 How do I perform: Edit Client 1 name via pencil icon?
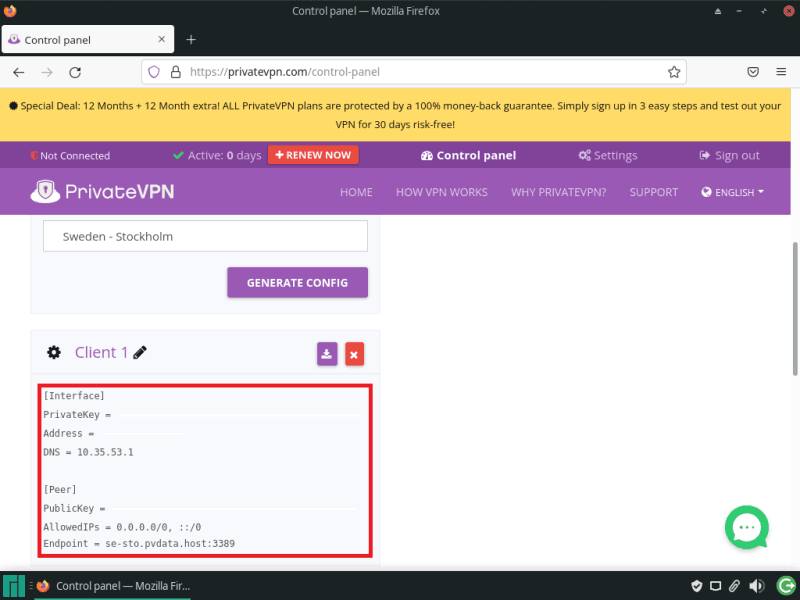pos(140,353)
